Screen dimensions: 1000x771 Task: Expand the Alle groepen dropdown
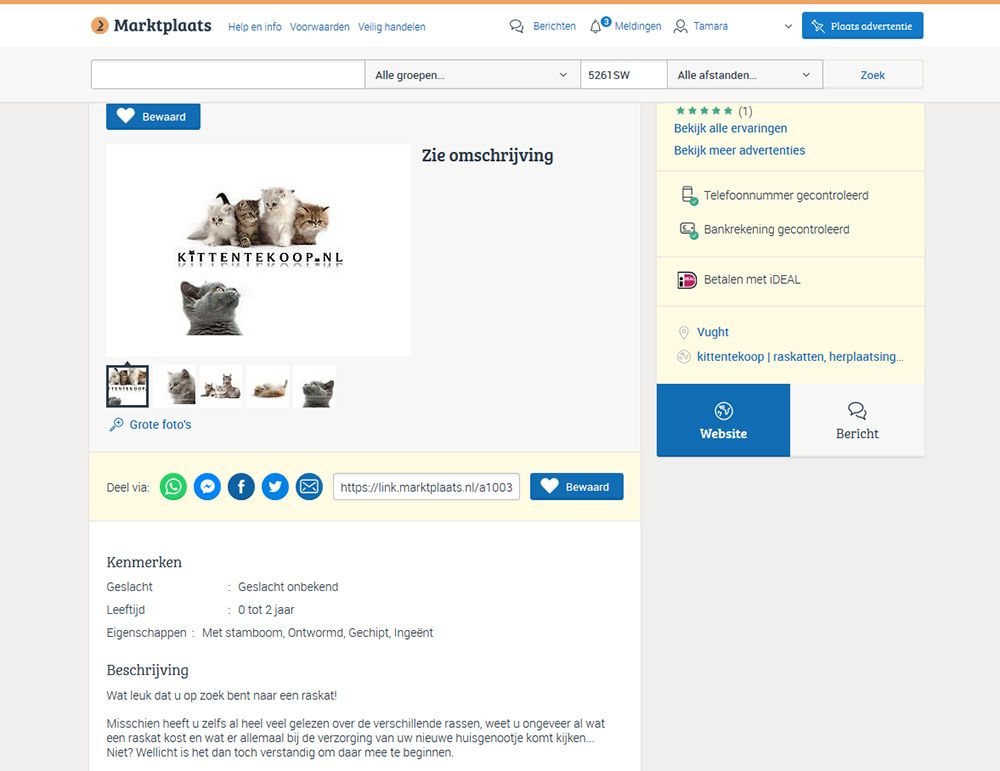pyautogui.click(x=472, y=75)
